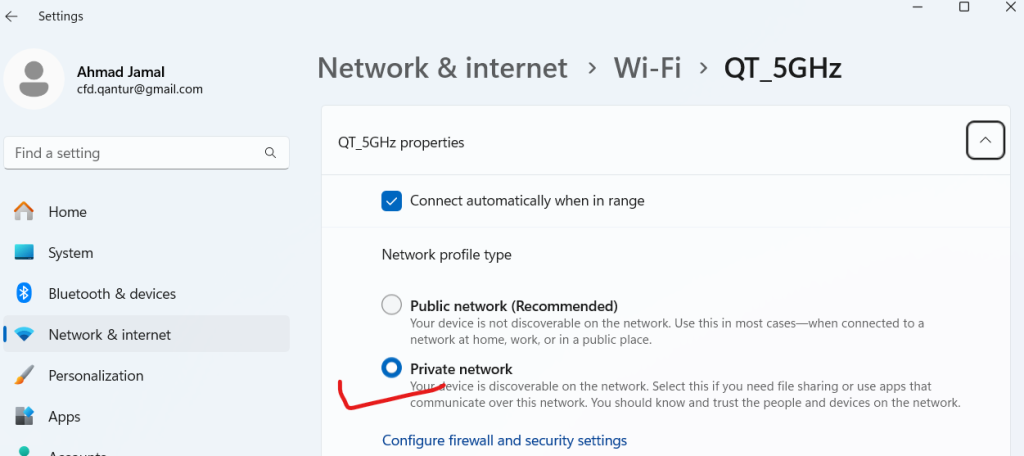Collapse the QT_5GHz properties section
This screenshot has height=456, width=1024.
(985, 142)
